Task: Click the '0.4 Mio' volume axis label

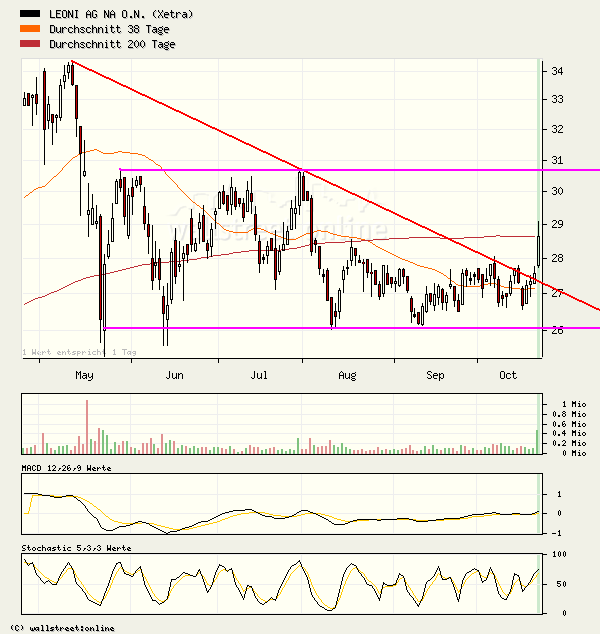Action: click(569, 433)
